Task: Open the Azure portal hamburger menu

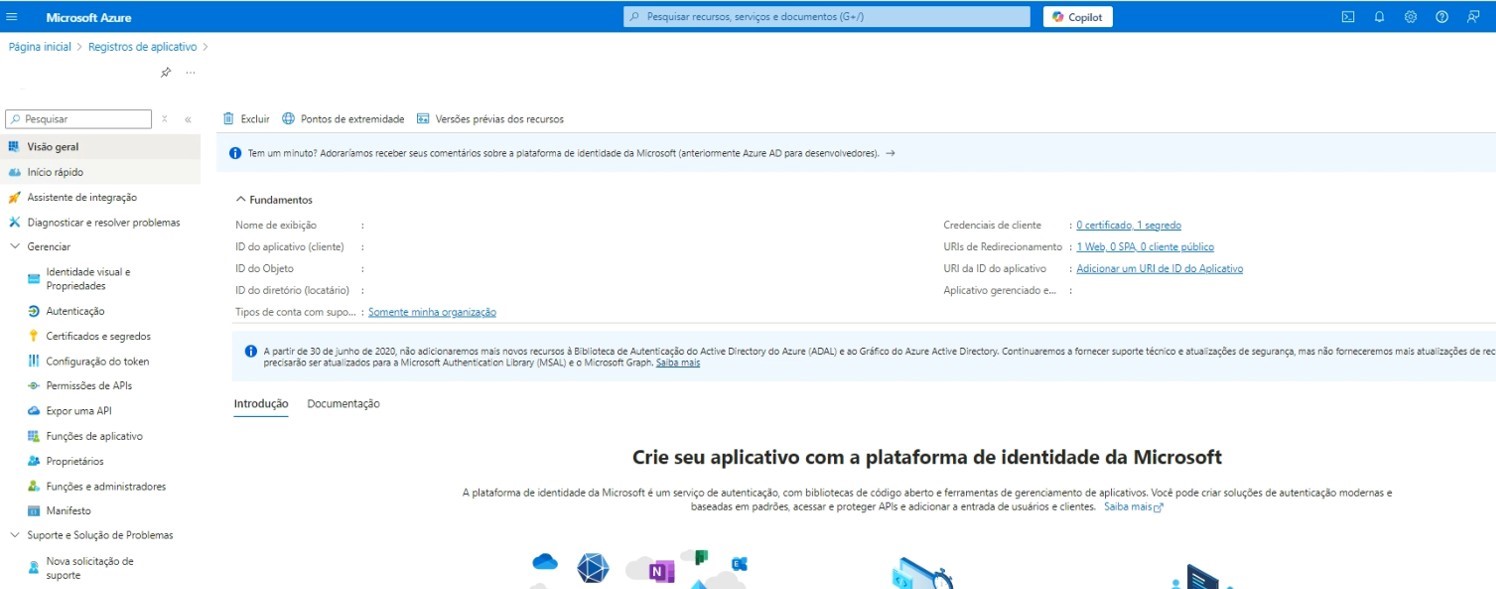Action: (12, 17)
